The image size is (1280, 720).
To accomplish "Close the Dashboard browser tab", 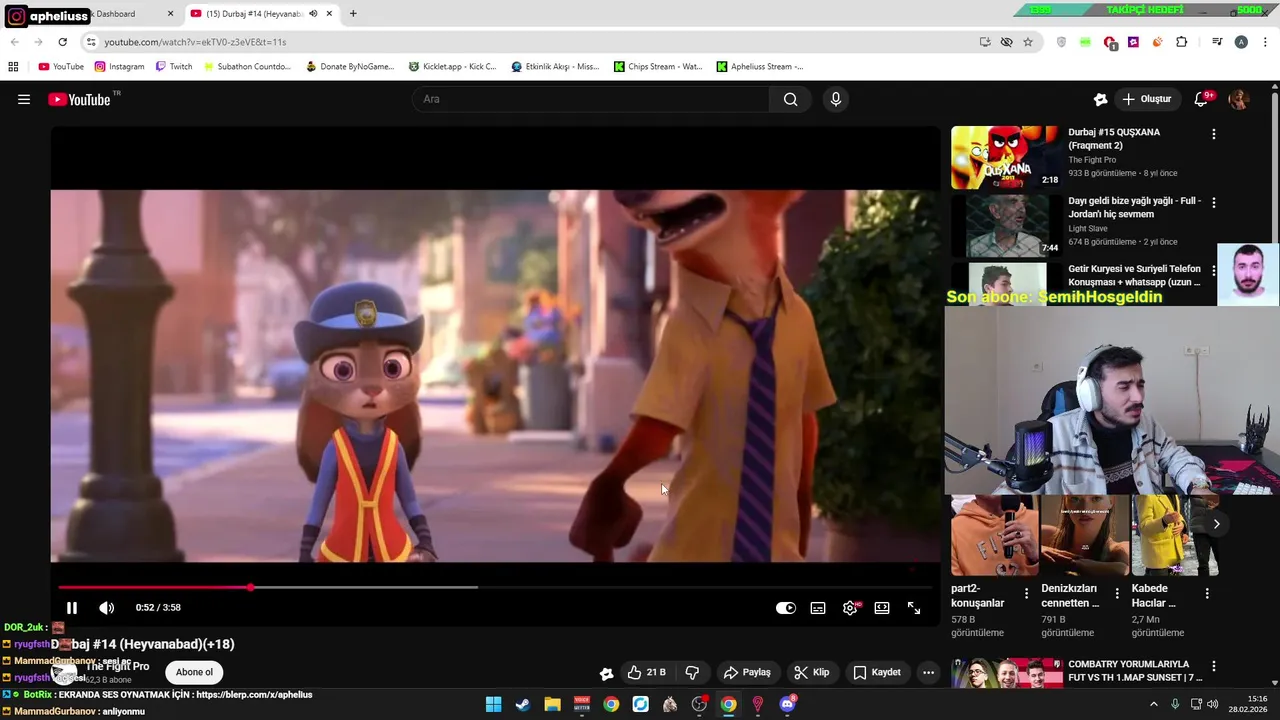I will [x=170, y=14].
